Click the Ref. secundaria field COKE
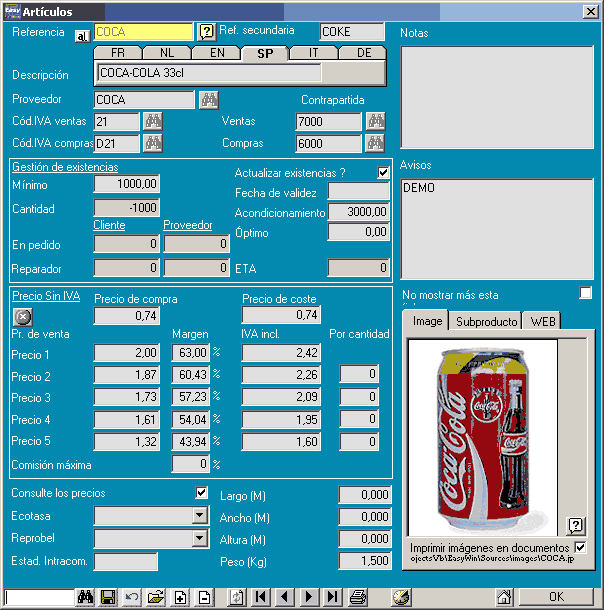This screenshot has width=604, height=610. click(352, 32)
